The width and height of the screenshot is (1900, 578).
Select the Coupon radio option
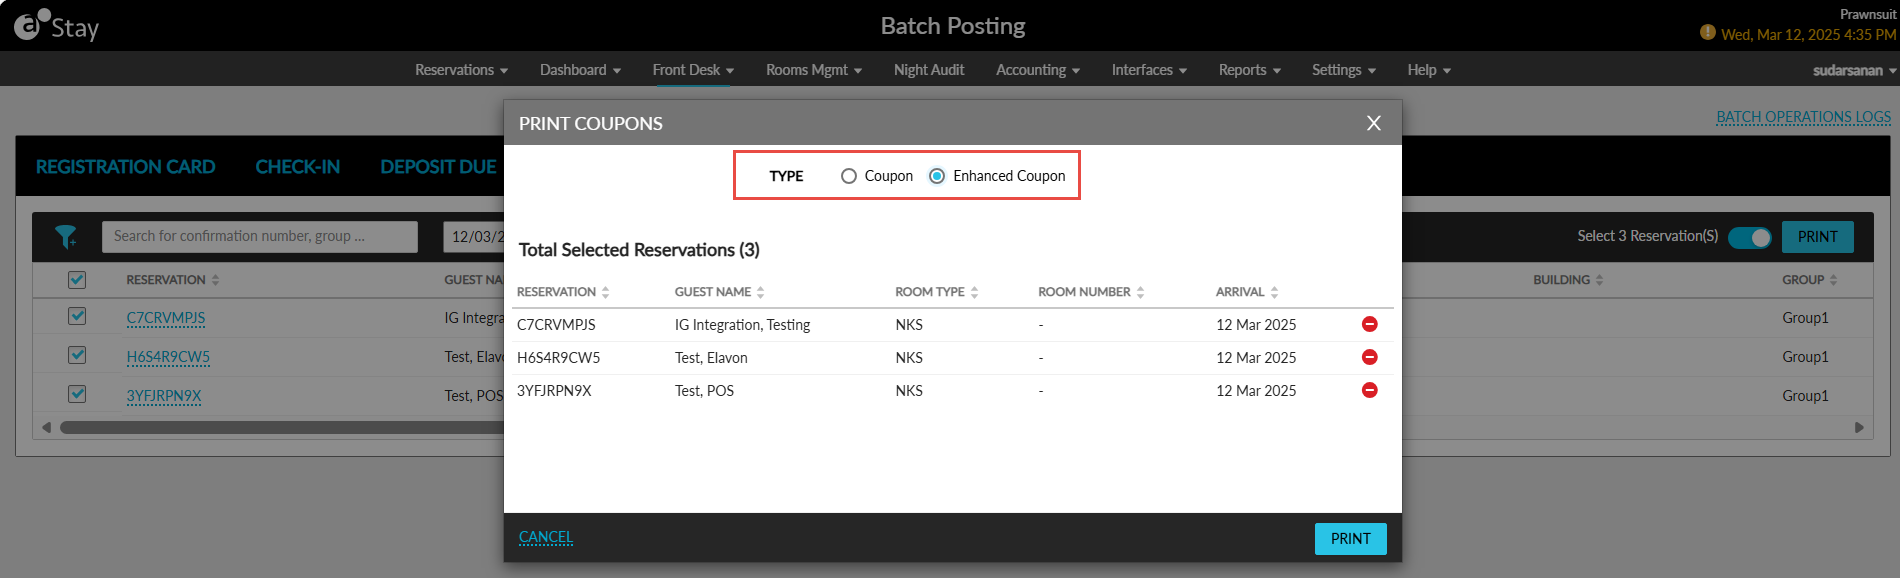[x=849, y=176]
